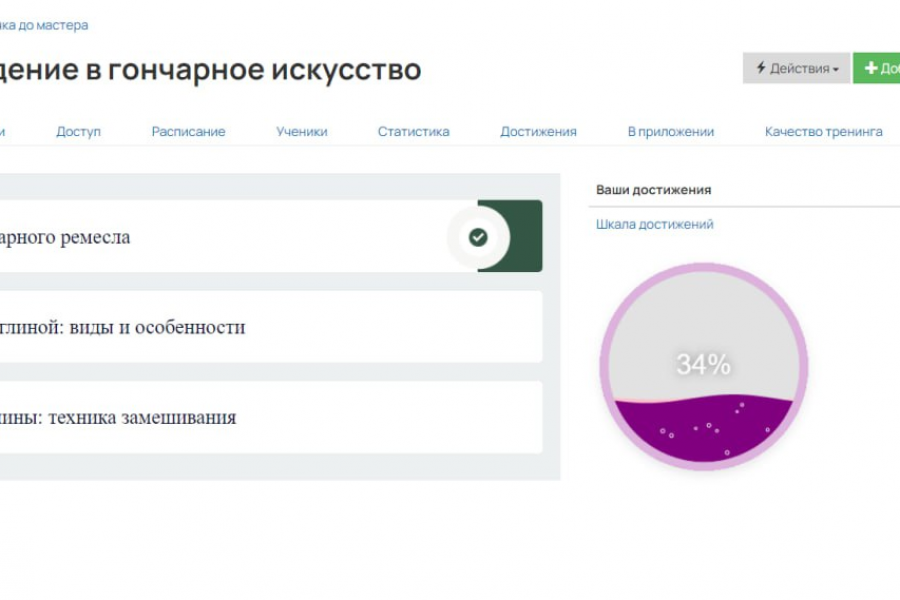
Task: Select the Качество тренинга tab
Action: [x=824, y=131]
